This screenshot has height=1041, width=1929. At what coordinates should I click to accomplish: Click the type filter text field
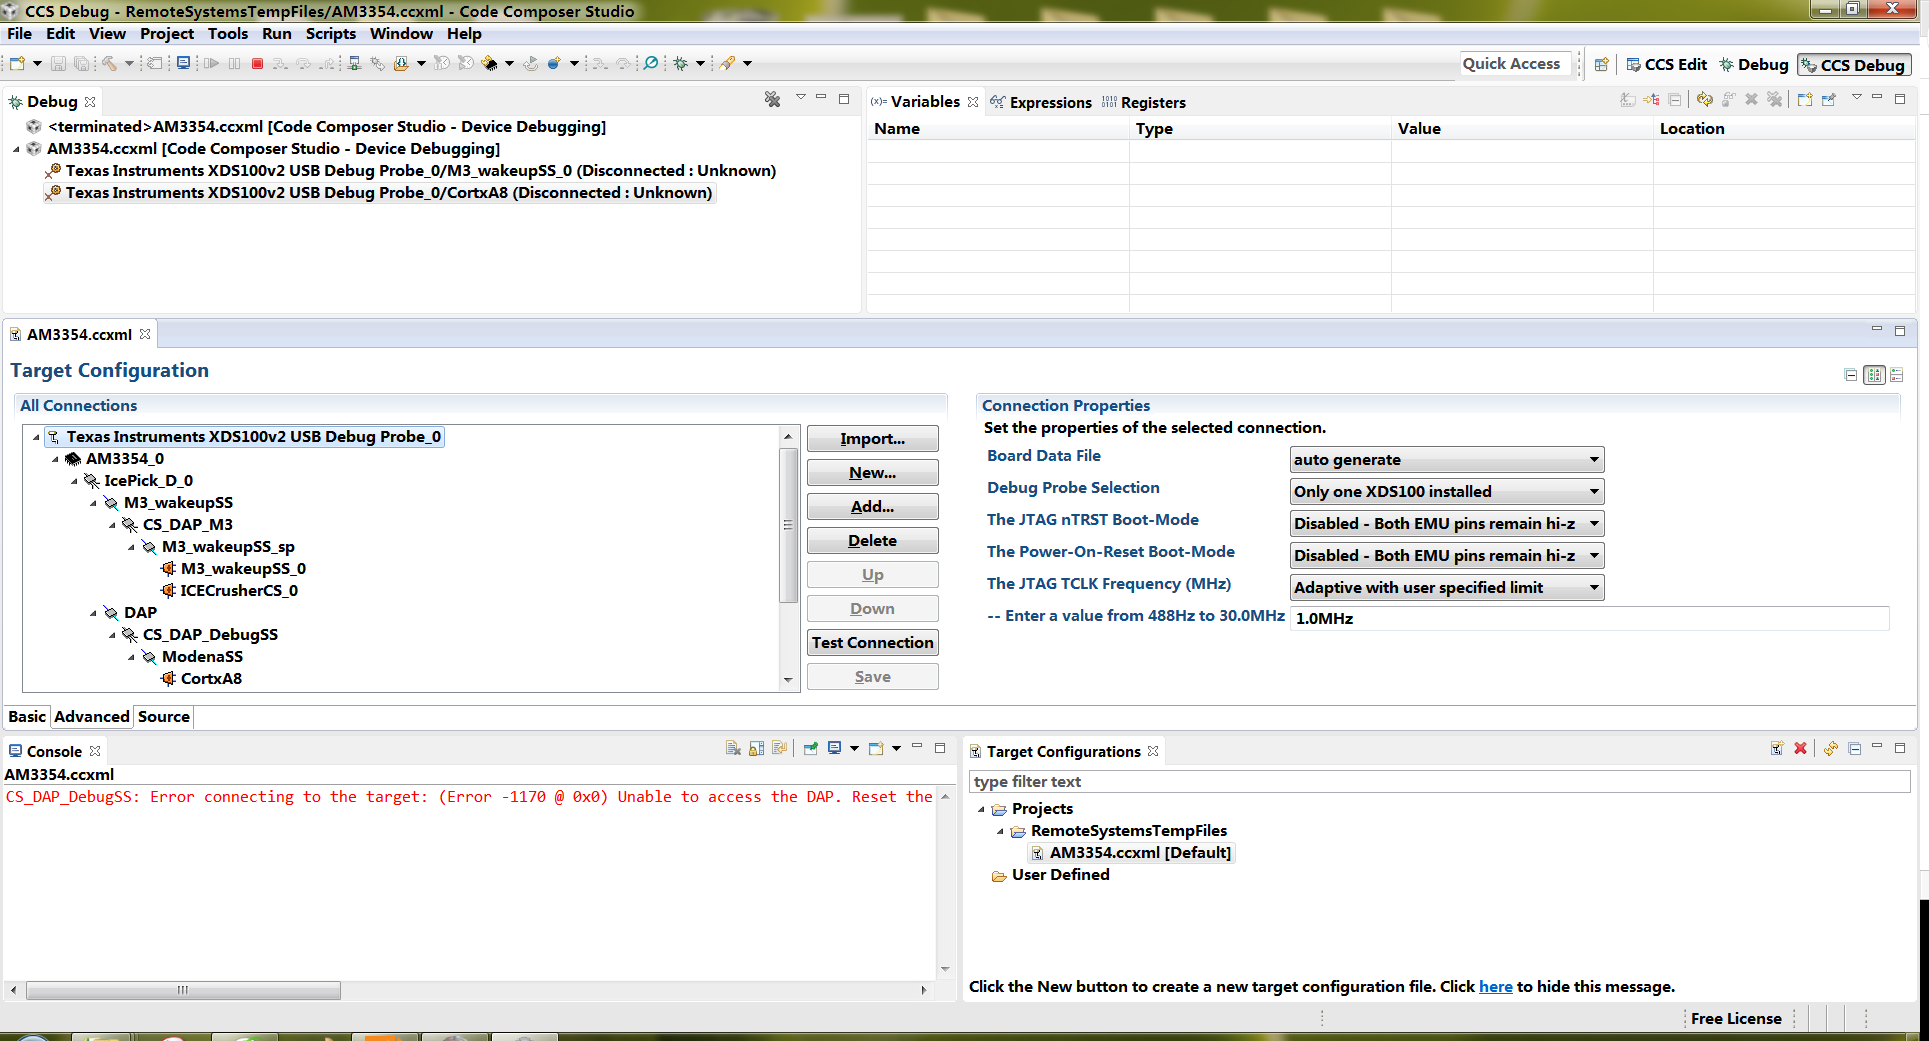[1439, 782]
